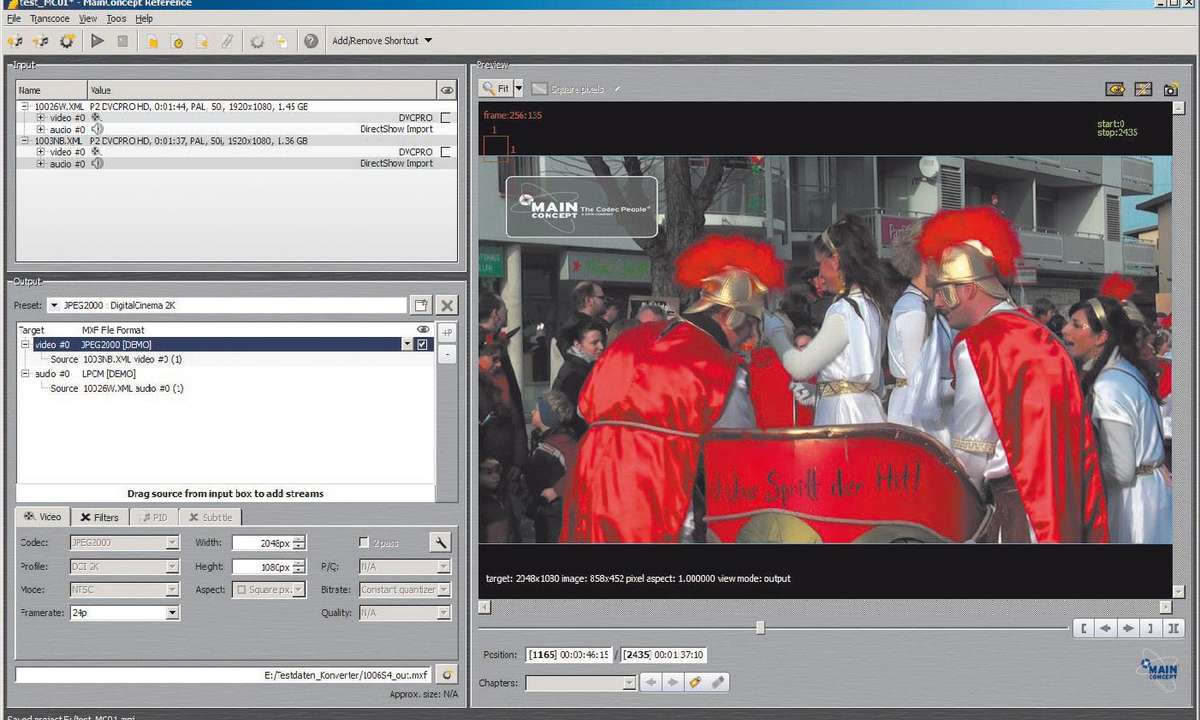Toggle the checkbox for 10026W.XML video #0

point(446,118)
